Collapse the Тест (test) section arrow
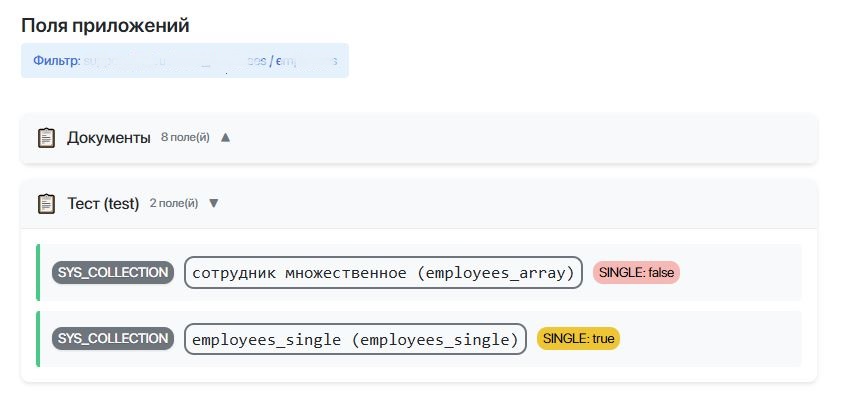This screenshot has height=393, width=850. click(214, 204)
